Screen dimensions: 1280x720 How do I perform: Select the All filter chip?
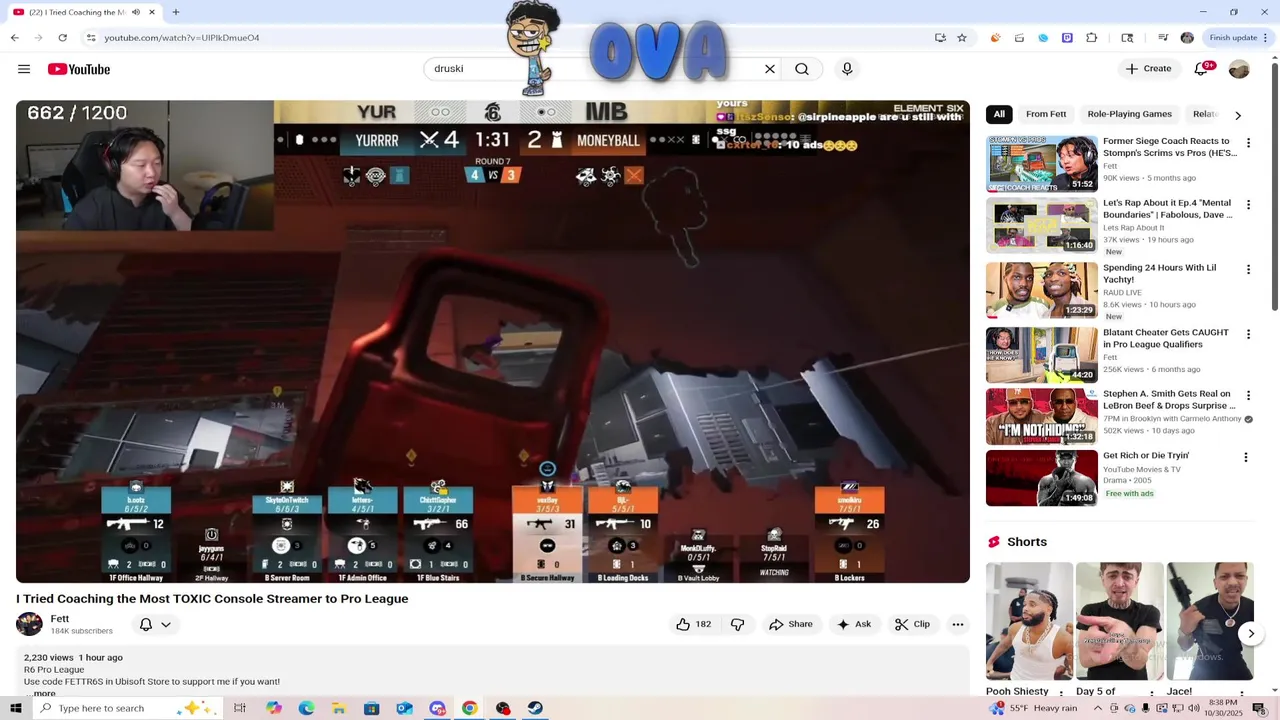click(999, 114)
